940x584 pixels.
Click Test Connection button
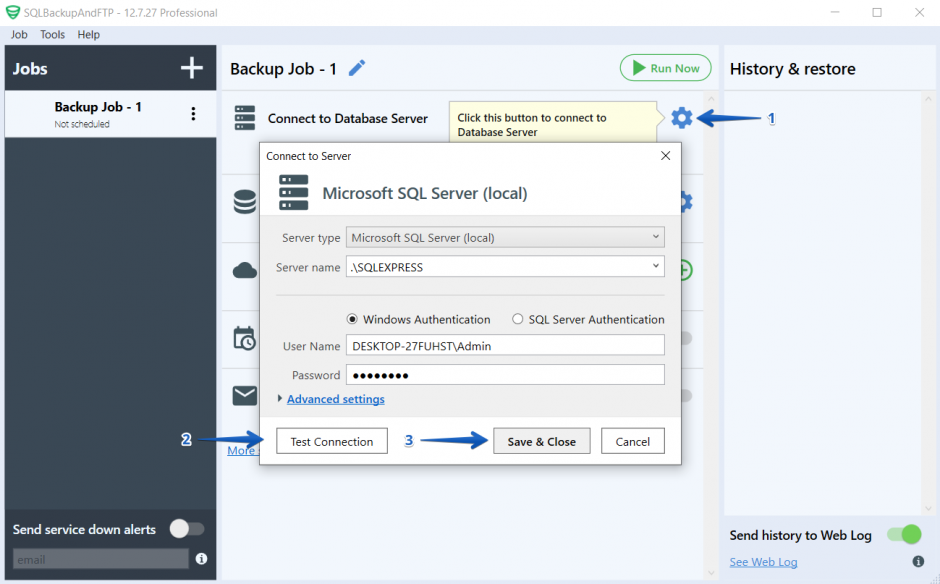(x=332, y=441)
